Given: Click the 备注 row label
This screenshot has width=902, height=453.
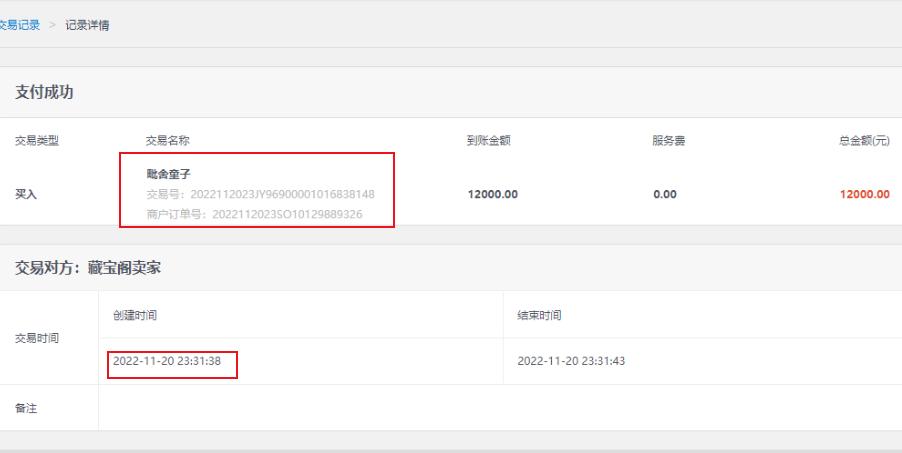Looking at the screenshot, I should point(26,408).
